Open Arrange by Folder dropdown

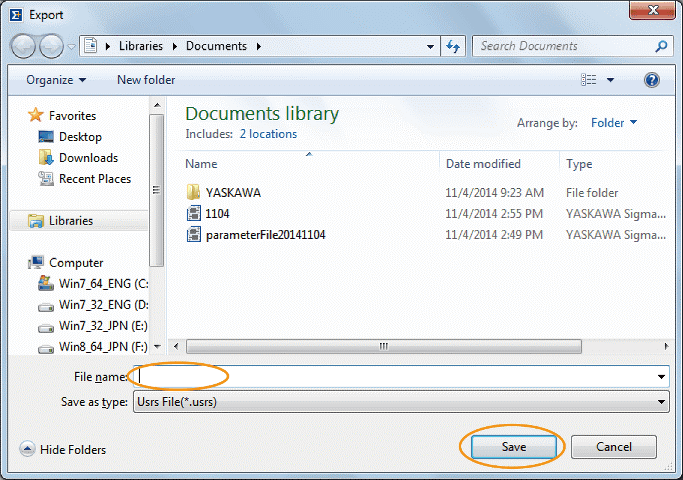(x=614, y=123)
